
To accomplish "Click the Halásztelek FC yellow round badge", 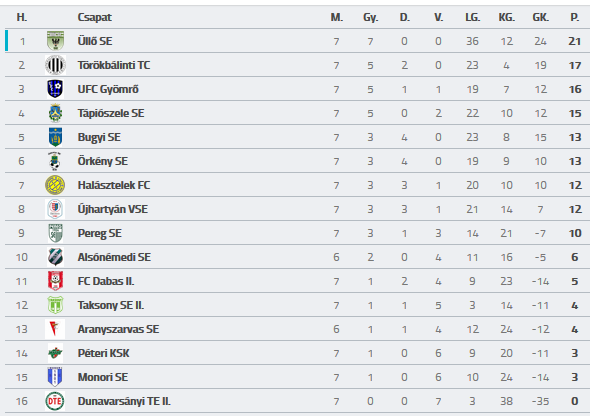I will [55, 185].
